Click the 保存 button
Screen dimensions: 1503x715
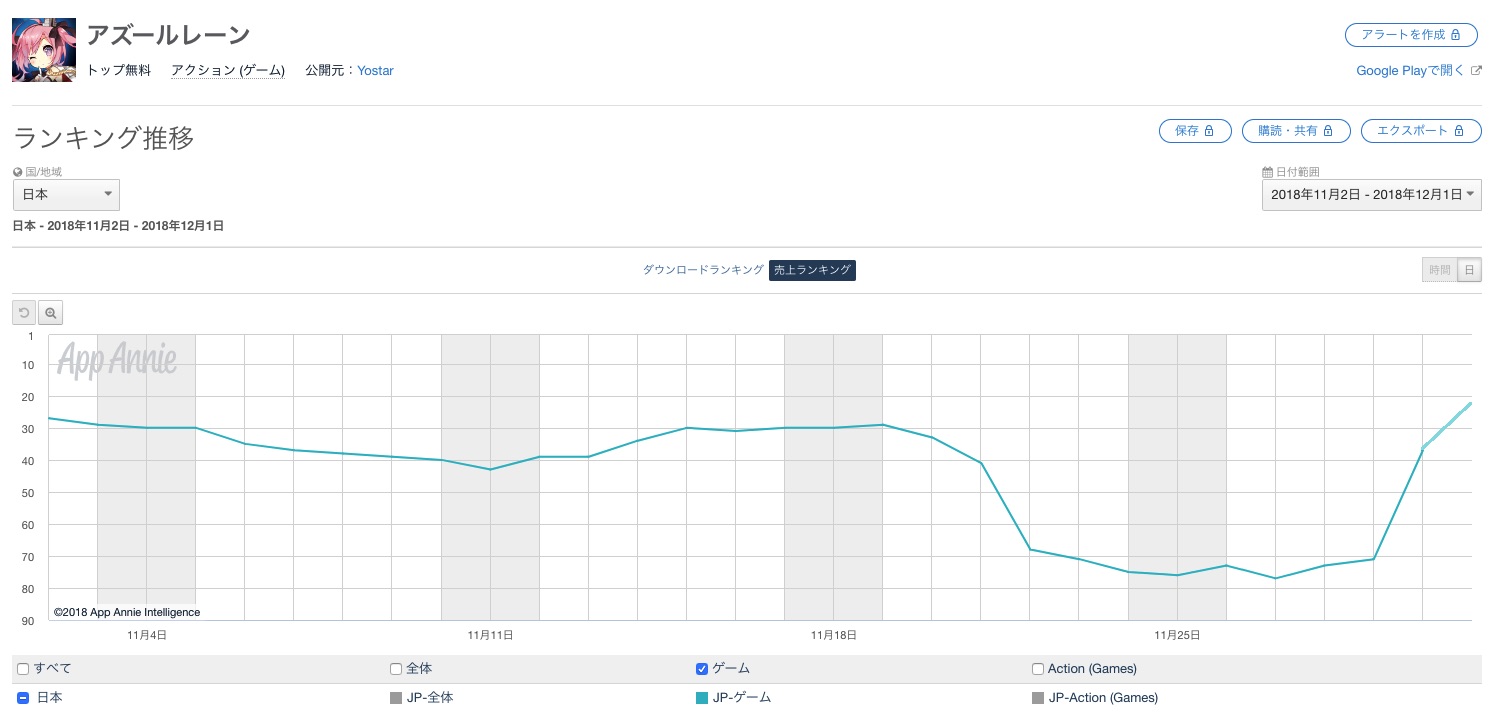click(1195, 131)
